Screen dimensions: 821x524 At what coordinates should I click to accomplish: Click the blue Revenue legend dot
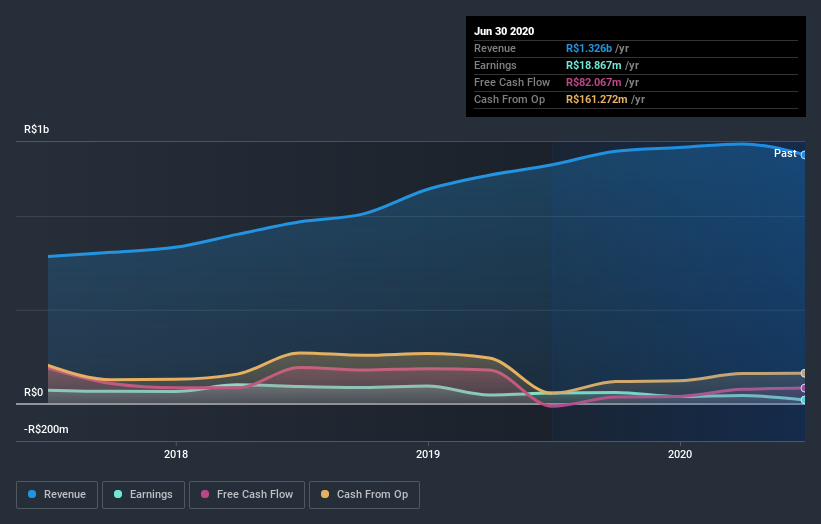32,494
